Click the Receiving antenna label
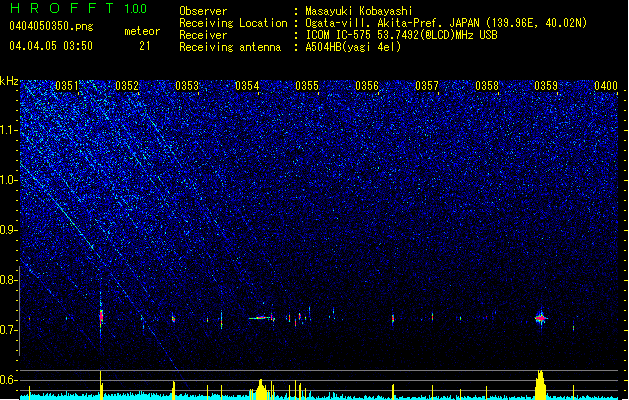The height and width of the screenshot is (400, 629). click(x=230, y=47)
